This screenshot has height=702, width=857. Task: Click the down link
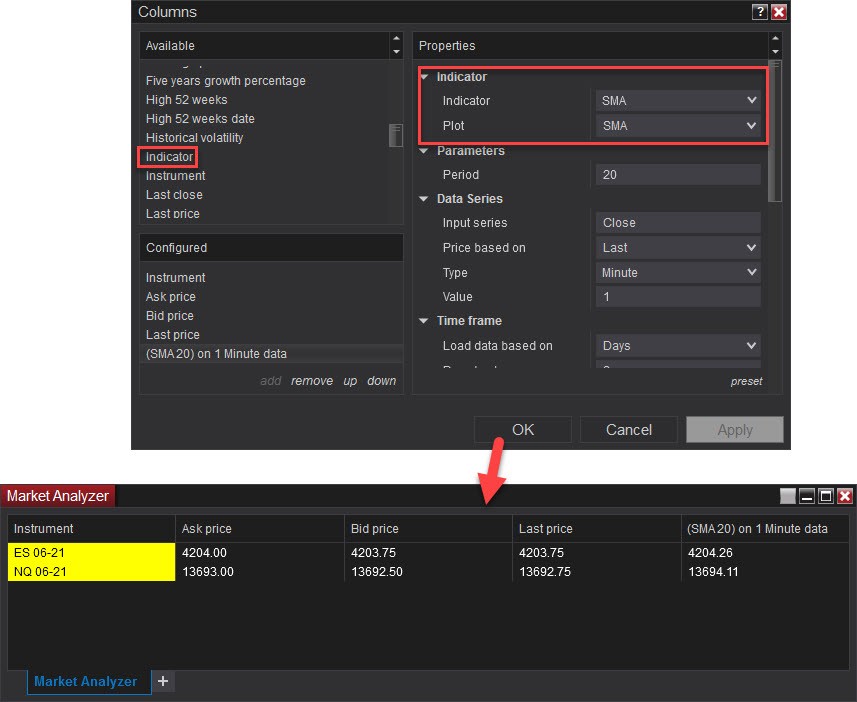coord(381,381)
